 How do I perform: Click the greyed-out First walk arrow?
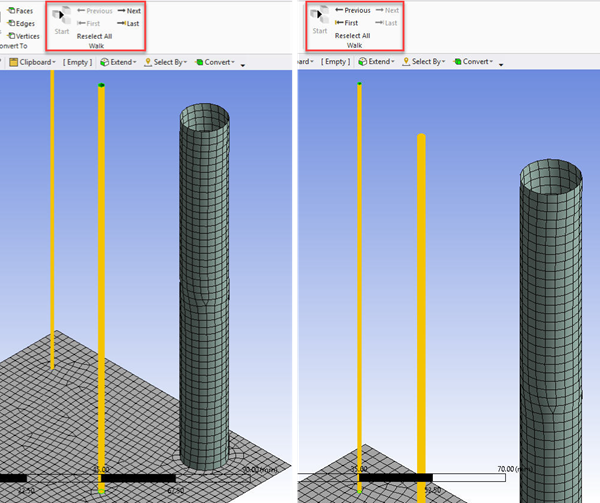[88, 23]
